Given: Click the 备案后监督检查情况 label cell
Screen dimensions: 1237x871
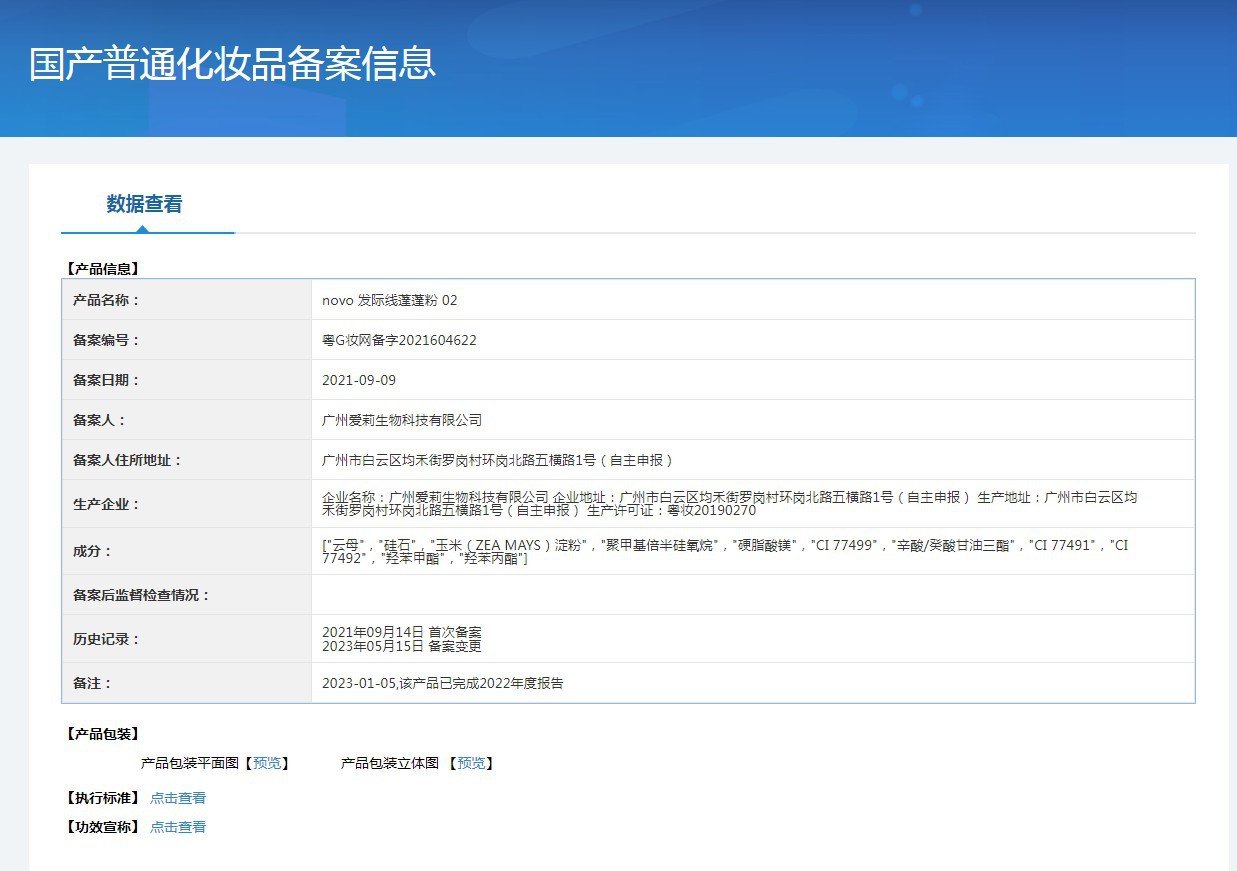Looking at the screenshot, I should click(187, 595).
